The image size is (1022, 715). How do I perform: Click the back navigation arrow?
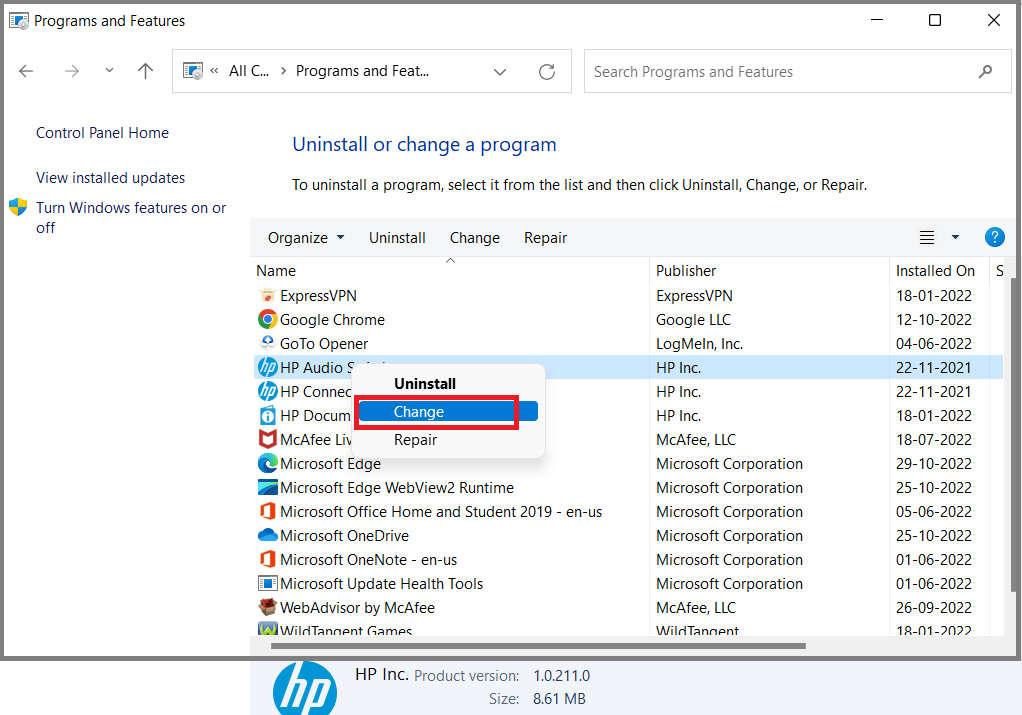25,71
